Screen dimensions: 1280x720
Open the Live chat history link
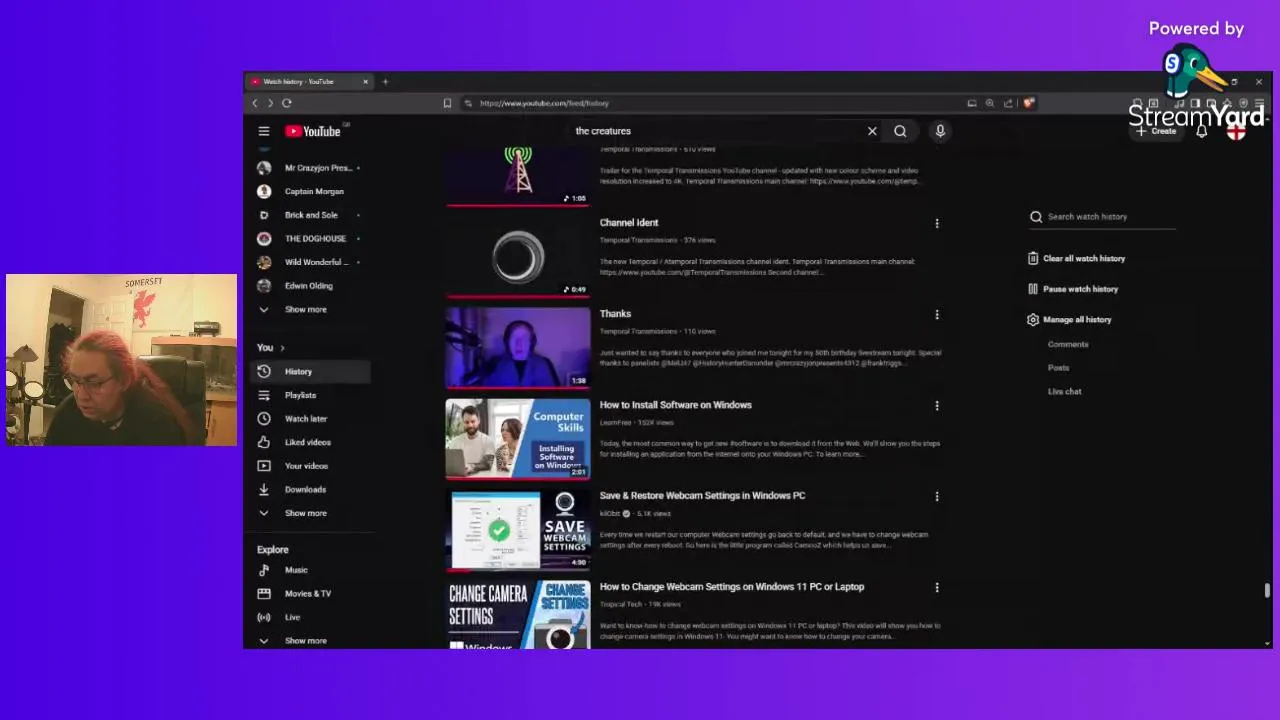1065,392
